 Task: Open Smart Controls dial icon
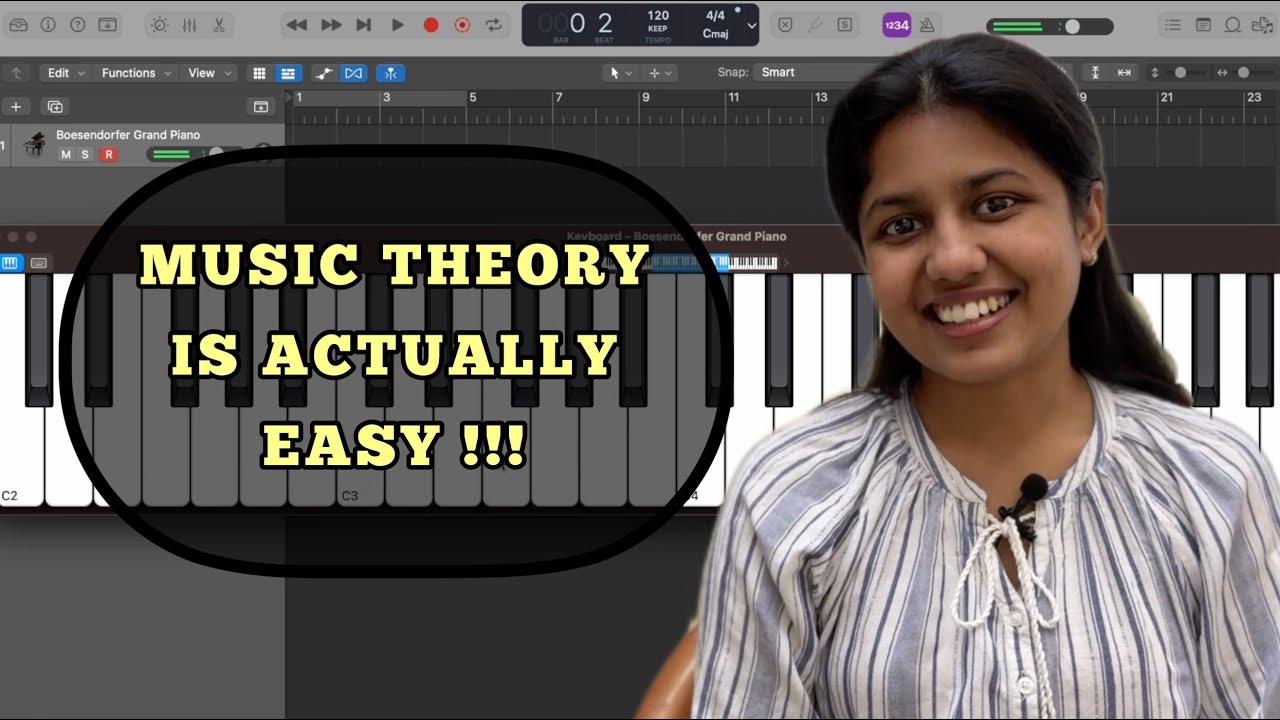tap(160, 25)
